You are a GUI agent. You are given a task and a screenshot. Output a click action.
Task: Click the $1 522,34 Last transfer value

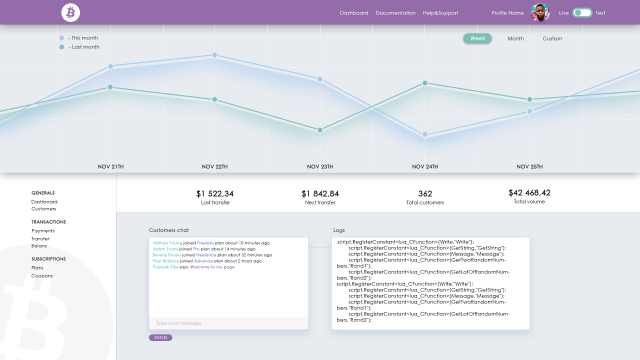pos(215,193)
